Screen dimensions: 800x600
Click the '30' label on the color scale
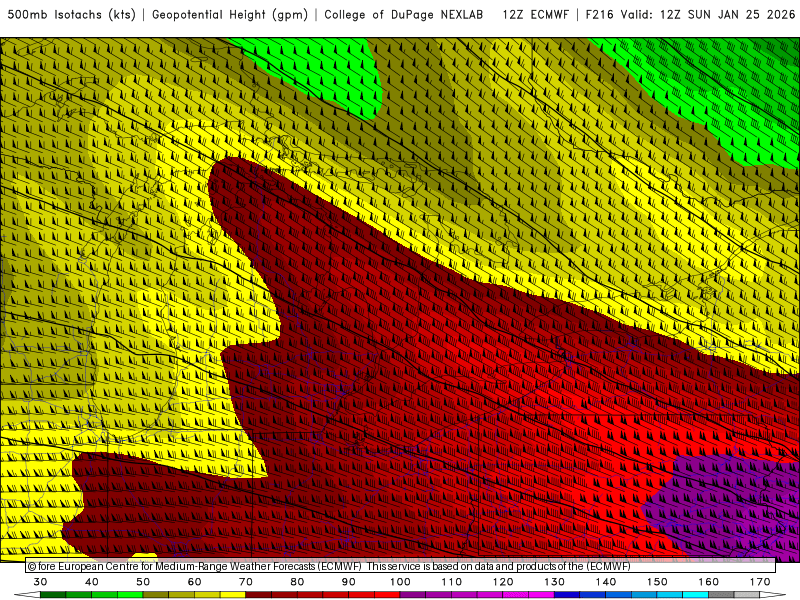40,582
